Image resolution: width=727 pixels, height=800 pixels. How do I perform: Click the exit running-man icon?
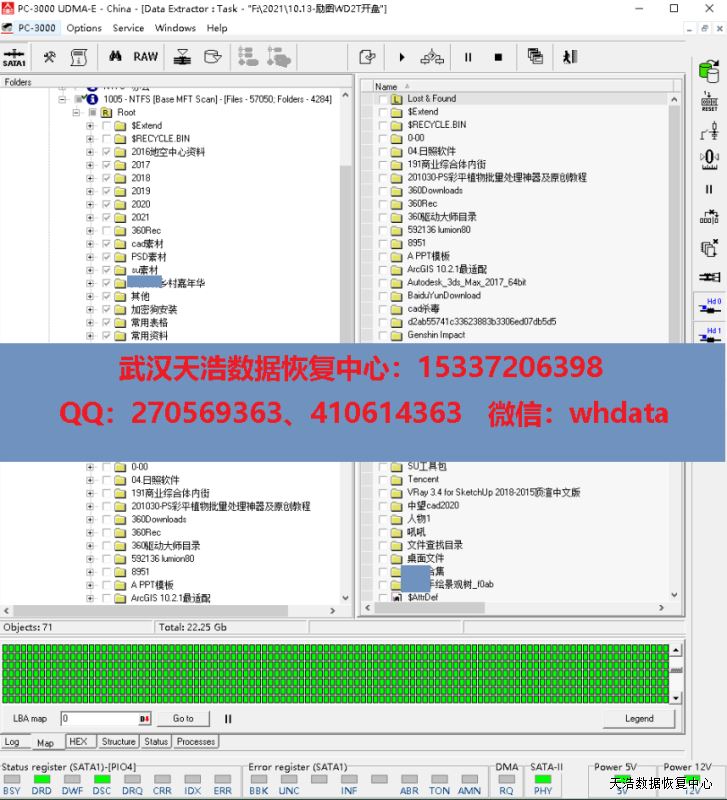click(x=570, y=57)
